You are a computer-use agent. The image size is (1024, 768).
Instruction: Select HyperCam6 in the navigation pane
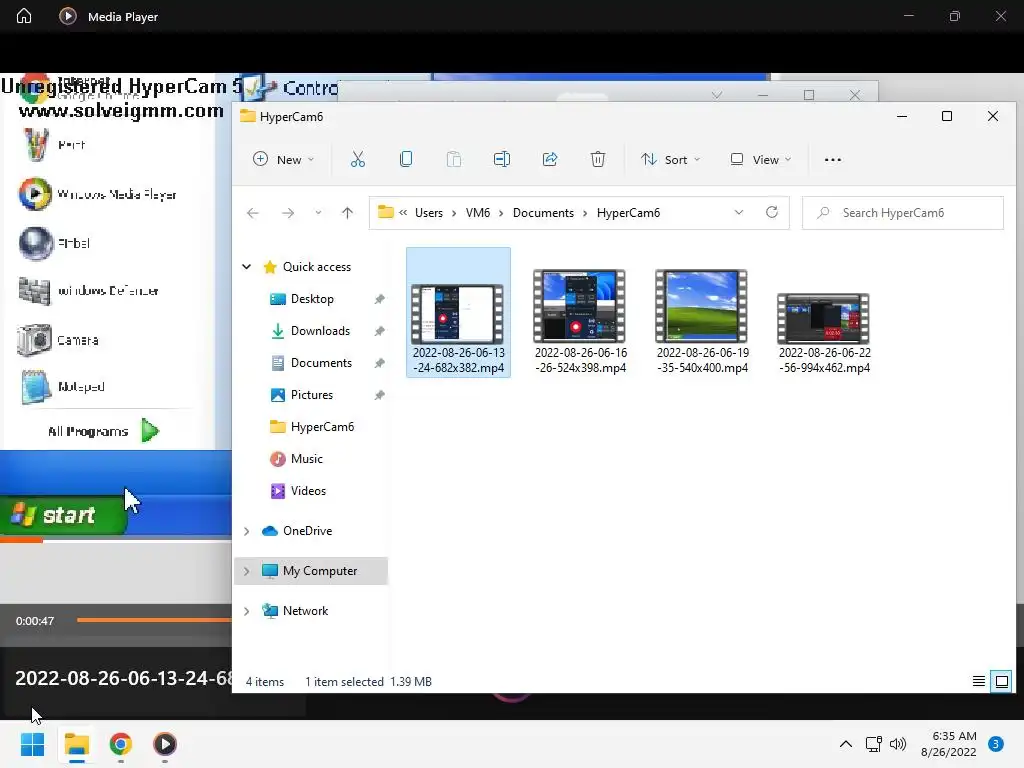pyautogui.click(x=322, y=427)
